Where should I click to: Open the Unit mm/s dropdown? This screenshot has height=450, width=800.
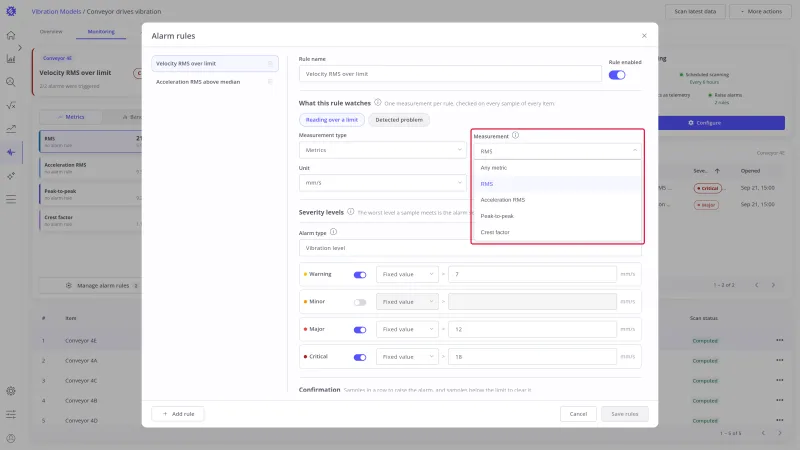[382, 183]
